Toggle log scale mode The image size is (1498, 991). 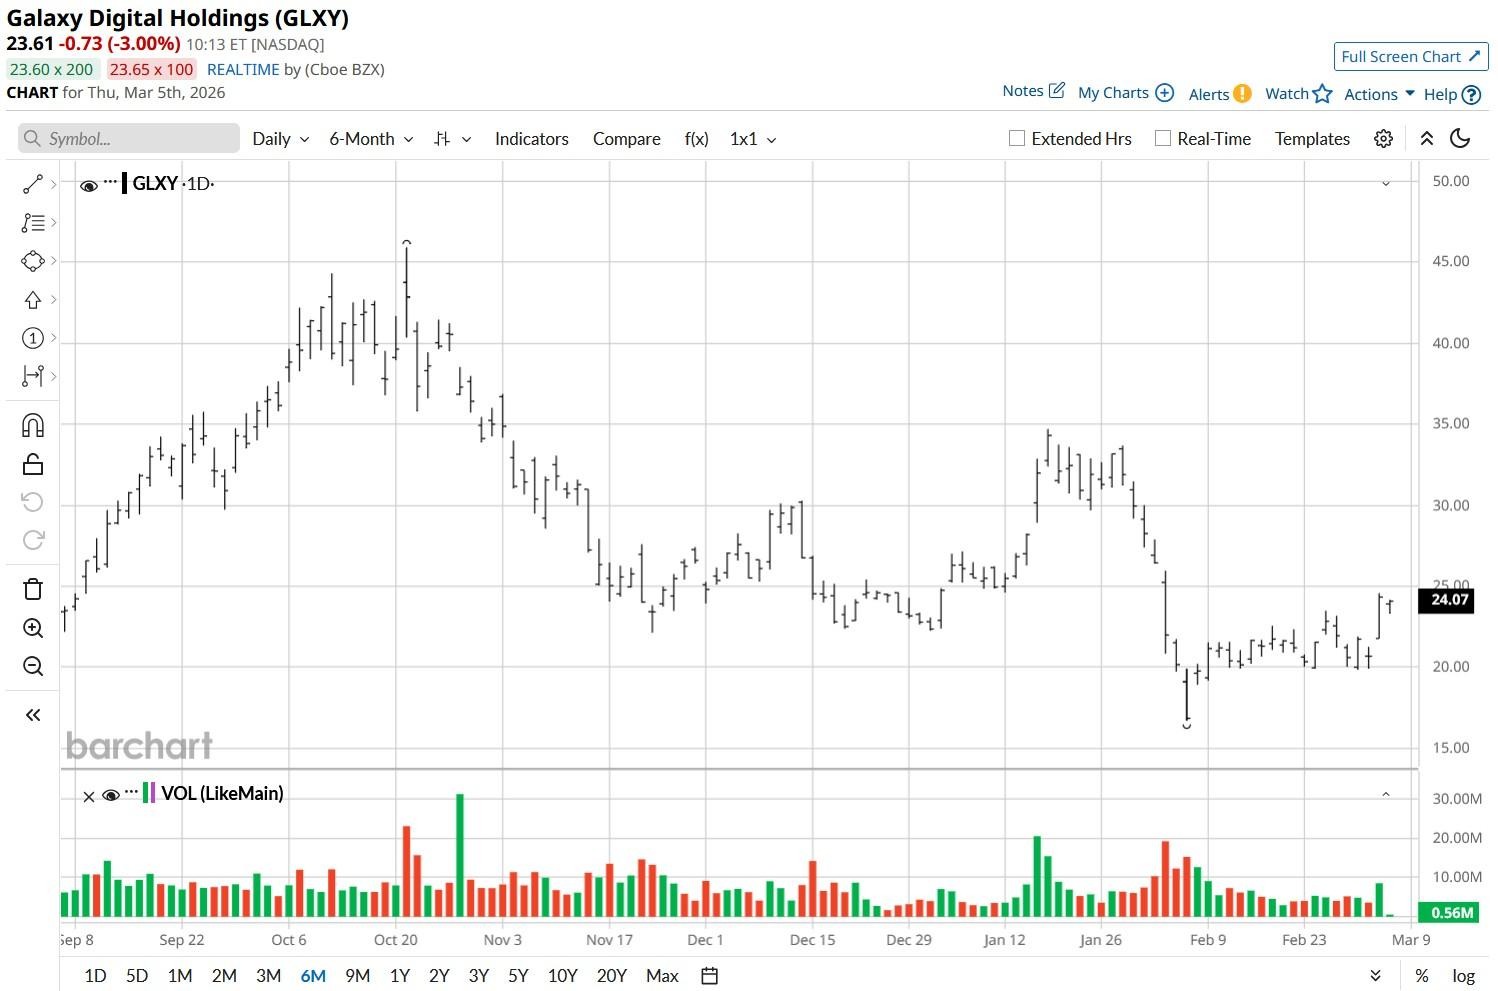click(1464, 976)
